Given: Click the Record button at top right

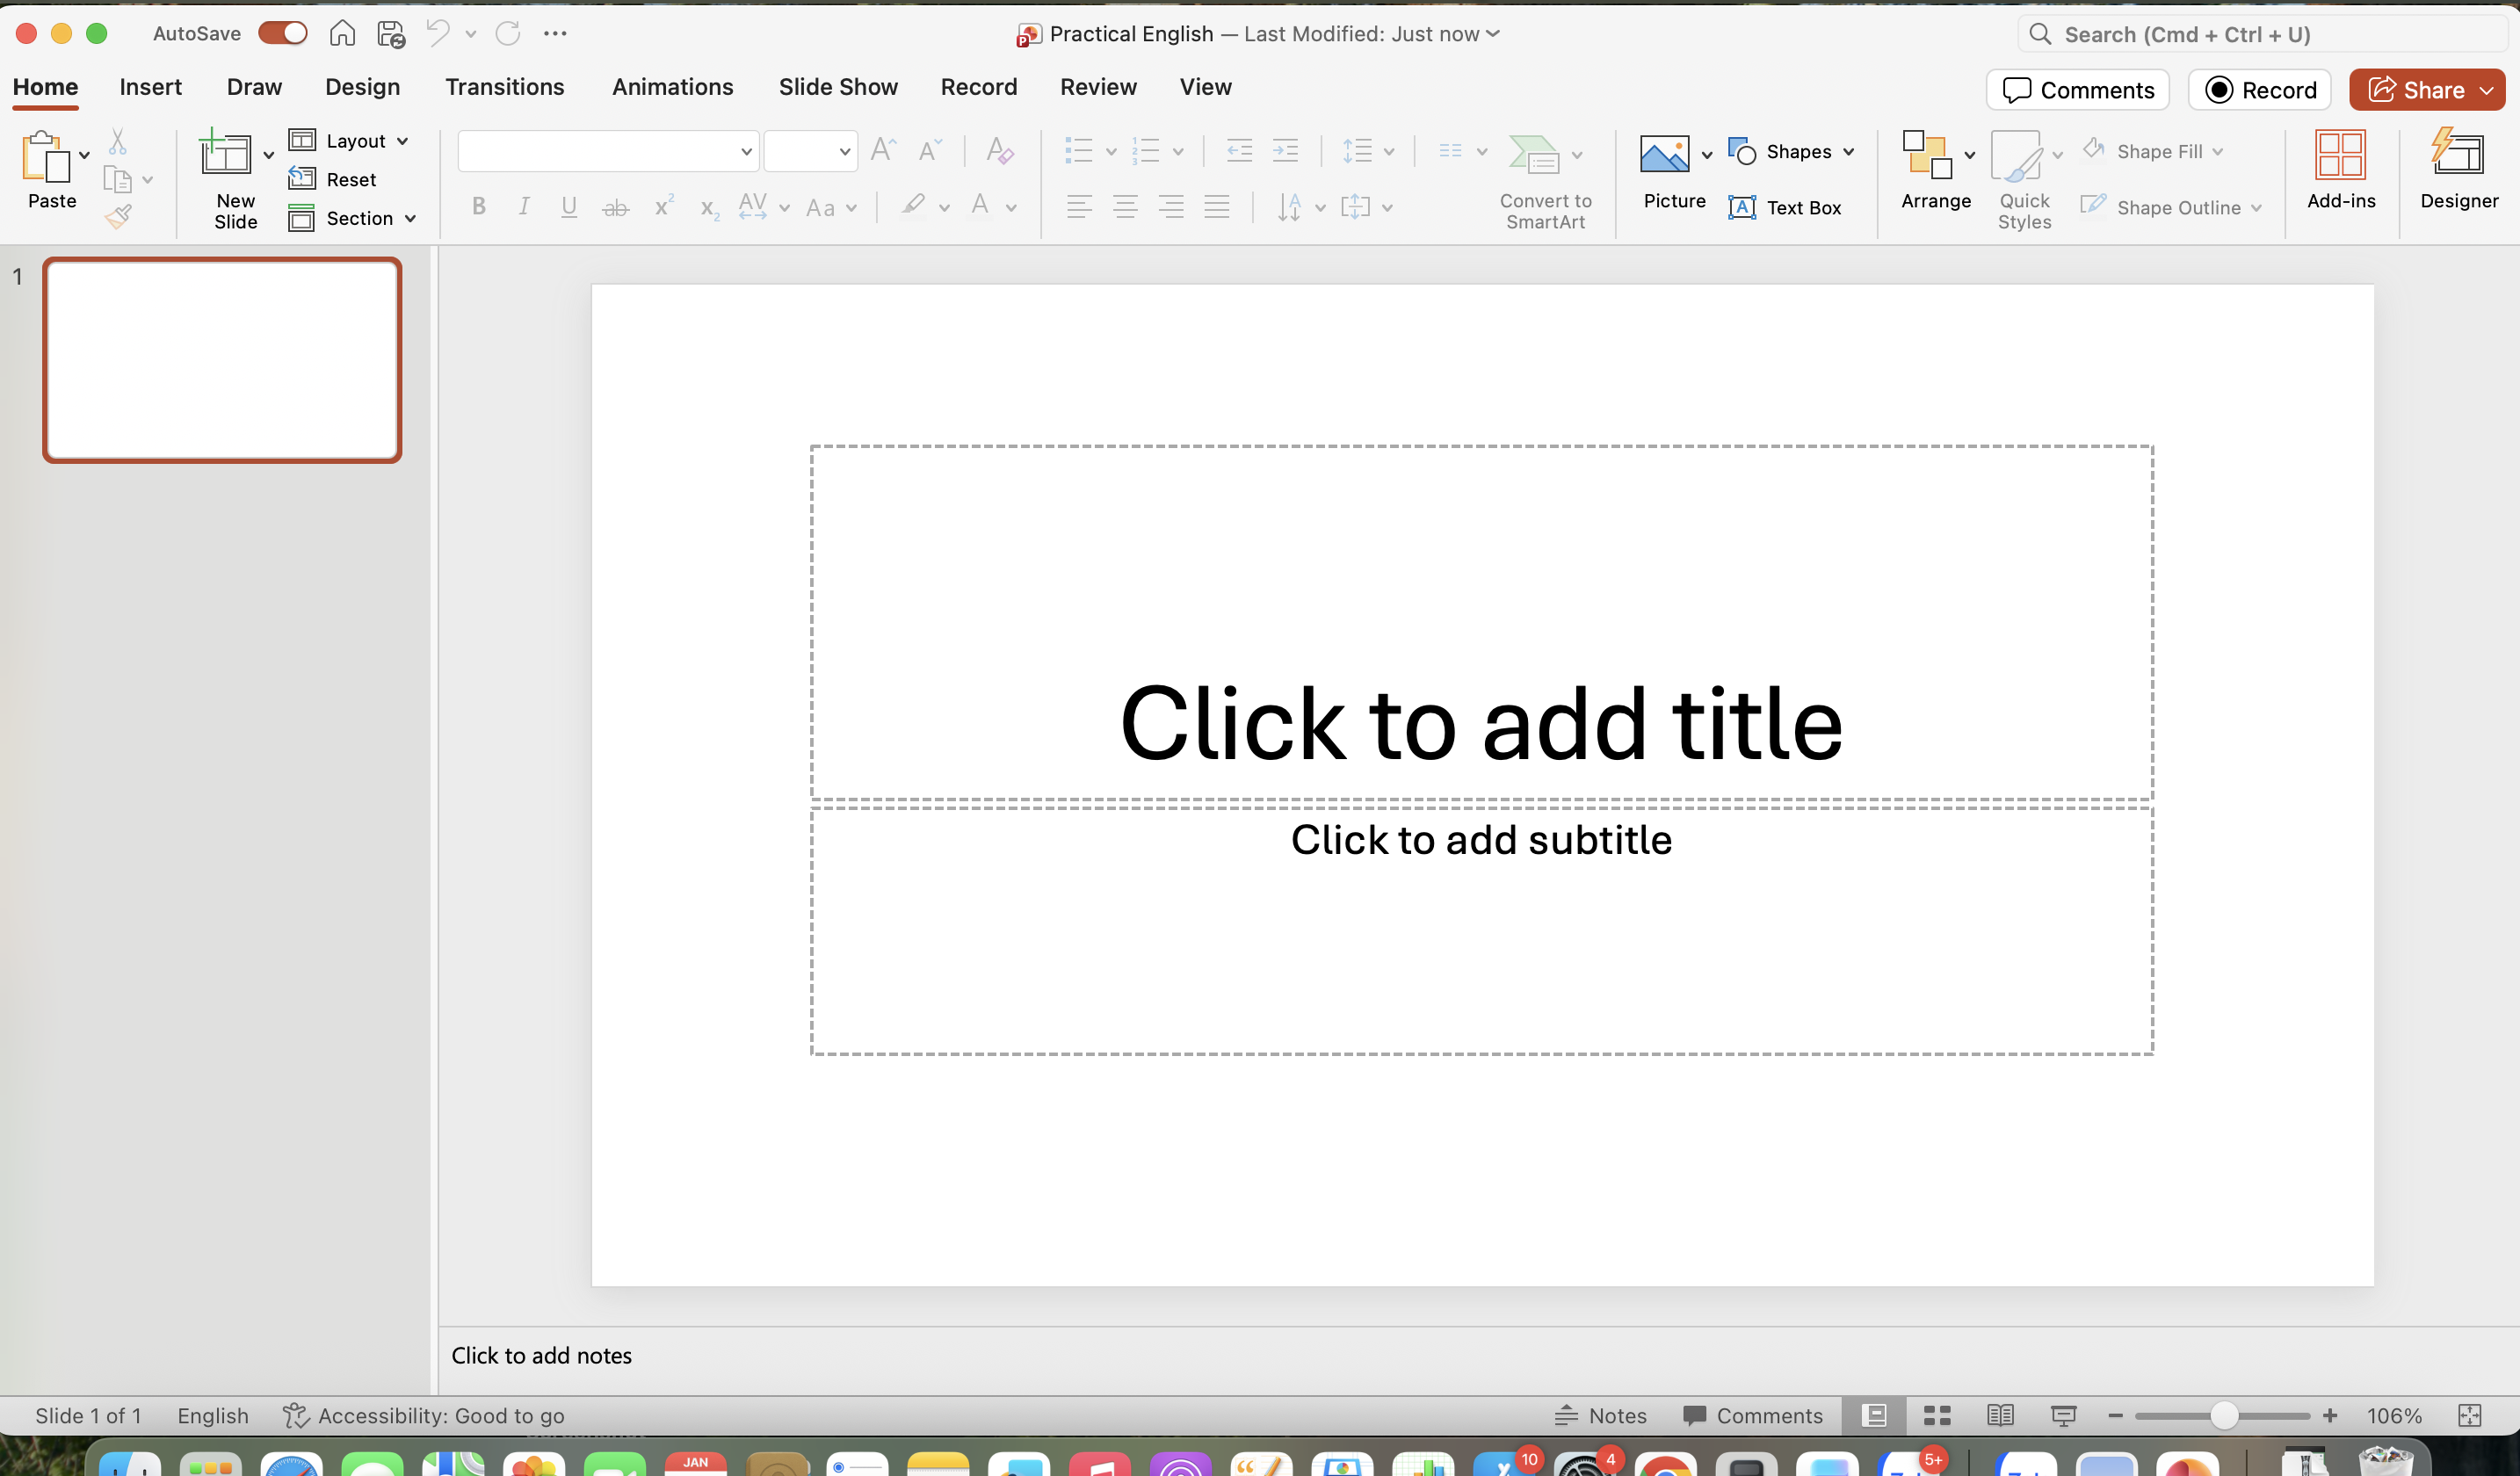Looking at the screenshot, I should (2260, 90).
